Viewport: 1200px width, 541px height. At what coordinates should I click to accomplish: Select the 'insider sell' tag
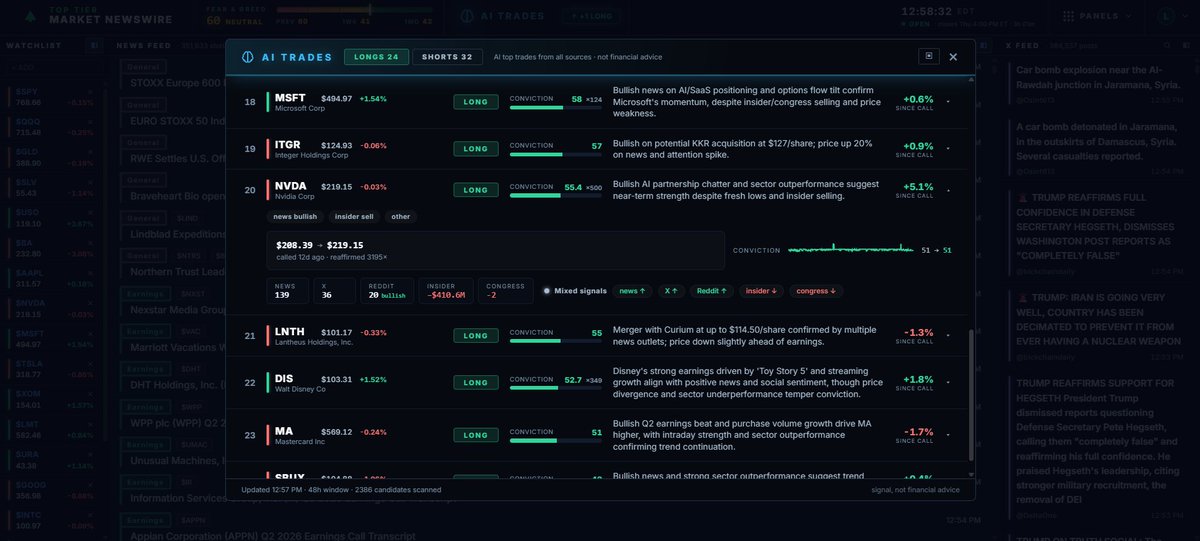tap(354, 216)
